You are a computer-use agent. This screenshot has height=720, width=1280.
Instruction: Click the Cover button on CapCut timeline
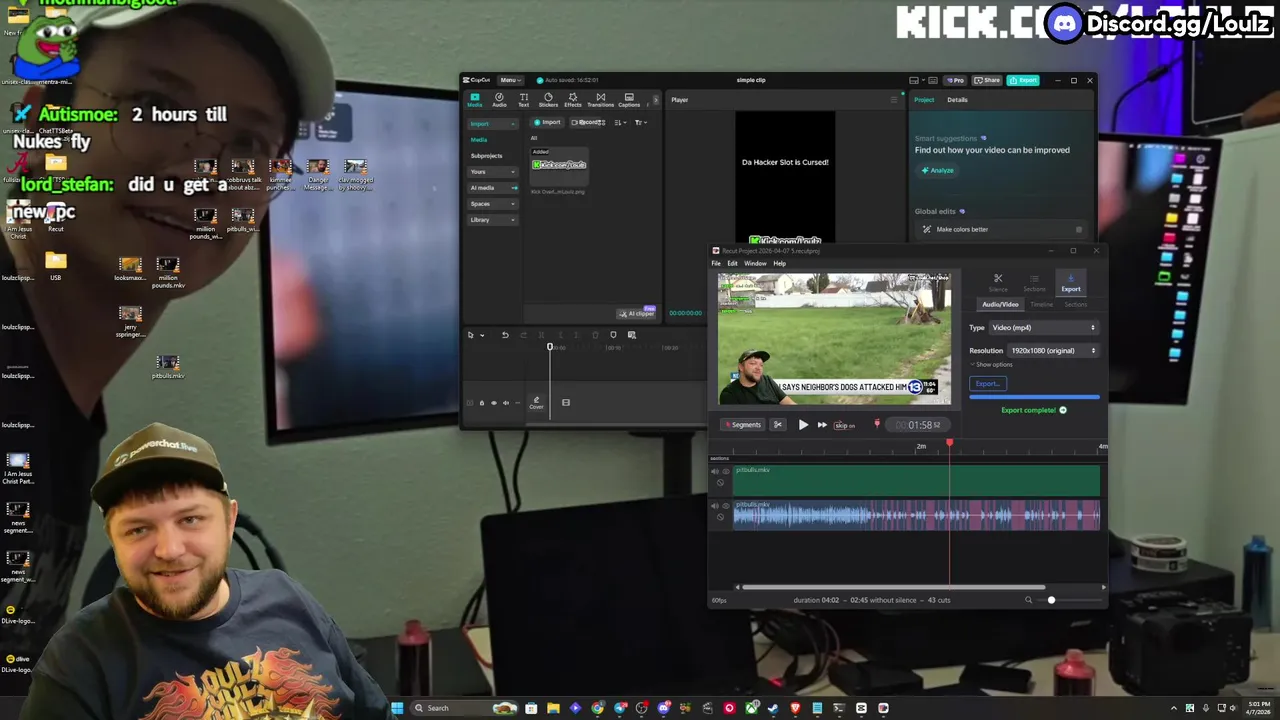(536, 402)
